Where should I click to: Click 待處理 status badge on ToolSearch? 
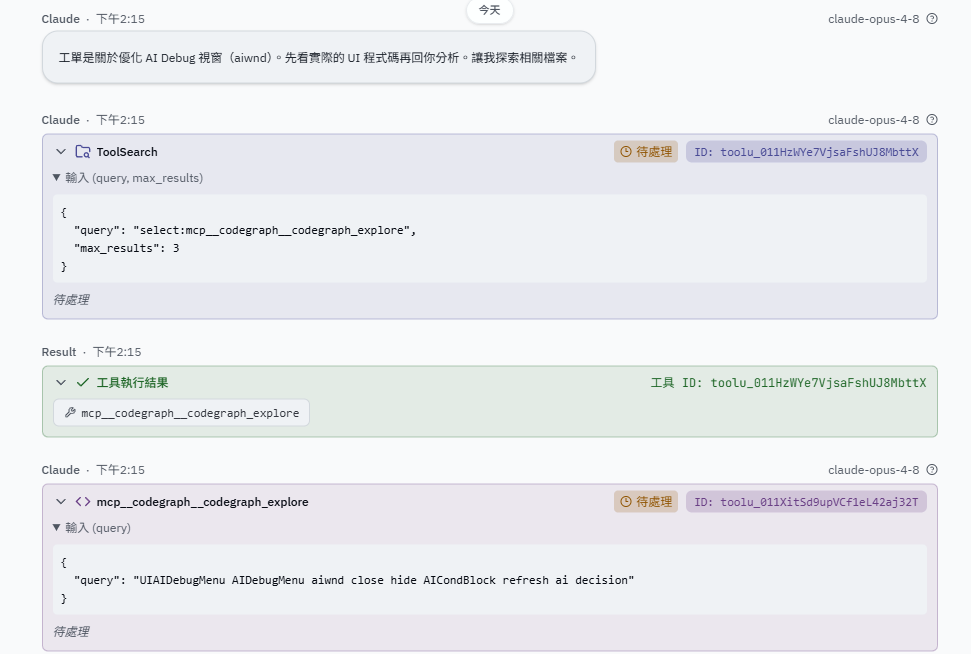(x=646, y=152)
